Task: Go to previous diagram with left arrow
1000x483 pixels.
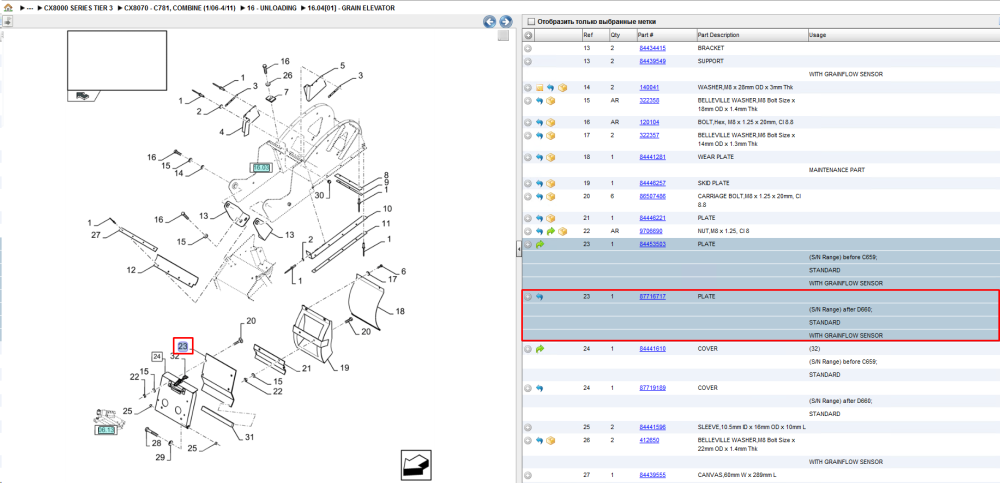Action: tap(489, 21)
